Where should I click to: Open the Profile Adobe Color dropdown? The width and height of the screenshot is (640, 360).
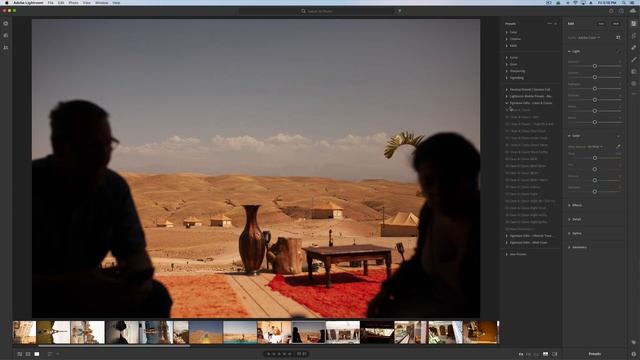589,38
